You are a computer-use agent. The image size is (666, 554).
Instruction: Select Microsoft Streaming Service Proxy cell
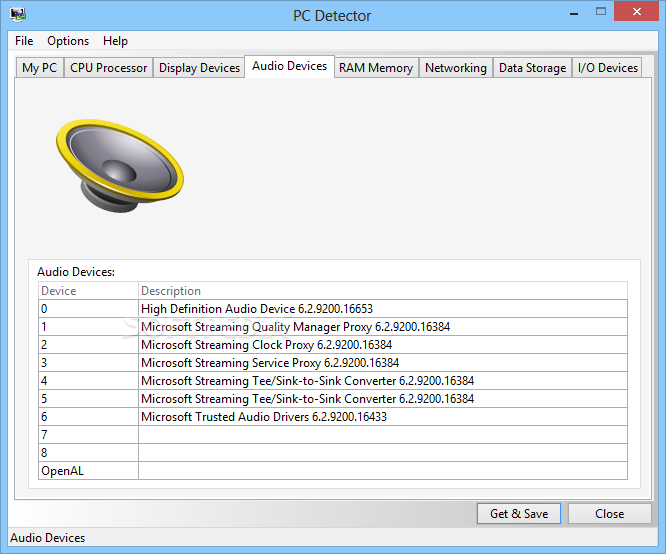click(x=383, y=363)
